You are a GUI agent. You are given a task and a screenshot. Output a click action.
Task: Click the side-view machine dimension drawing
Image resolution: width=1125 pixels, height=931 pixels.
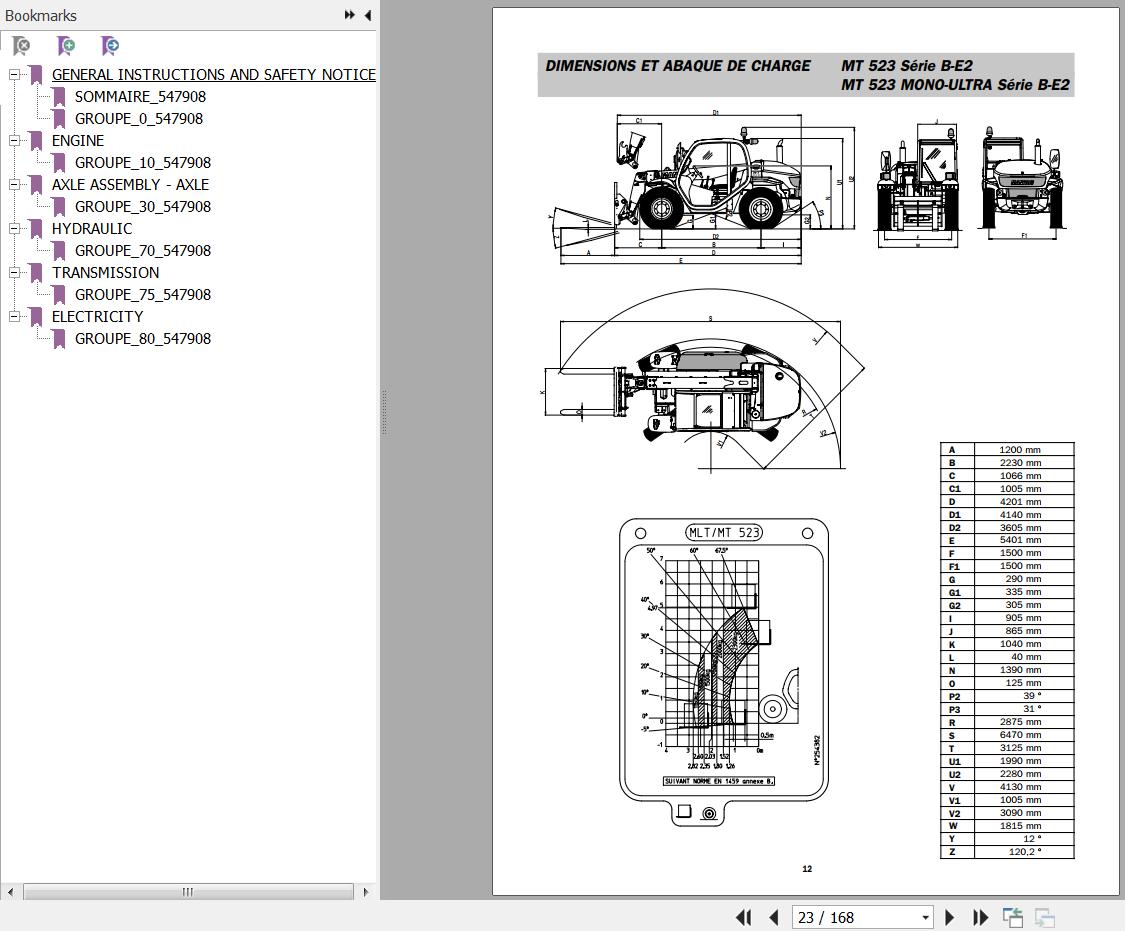point(702,188)
